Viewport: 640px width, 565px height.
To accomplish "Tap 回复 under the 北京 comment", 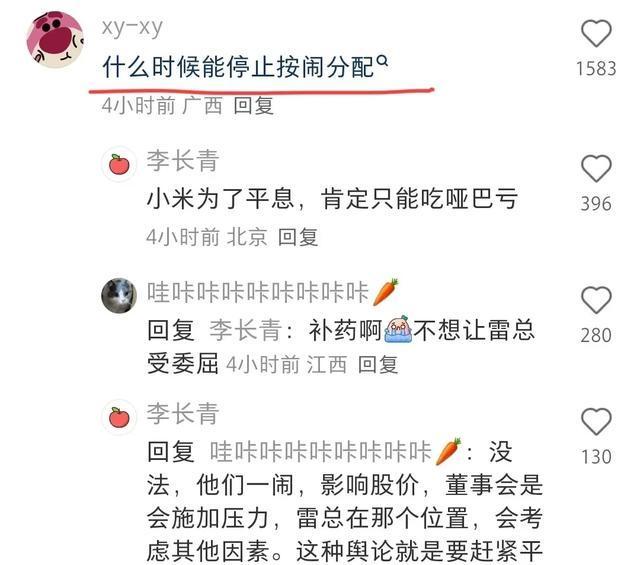I will 298,237.
